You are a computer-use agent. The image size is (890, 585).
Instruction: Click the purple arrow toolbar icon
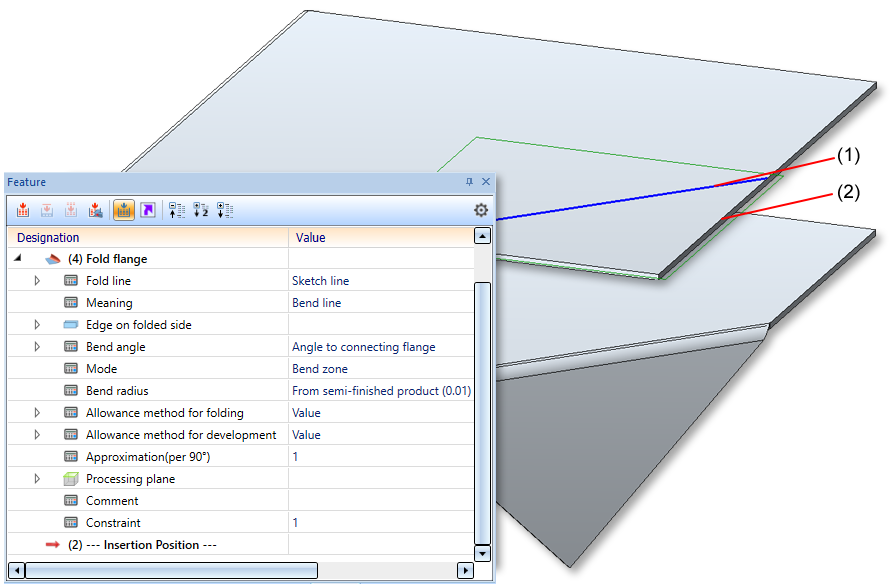pyautogui.click(x=148, y=210)
